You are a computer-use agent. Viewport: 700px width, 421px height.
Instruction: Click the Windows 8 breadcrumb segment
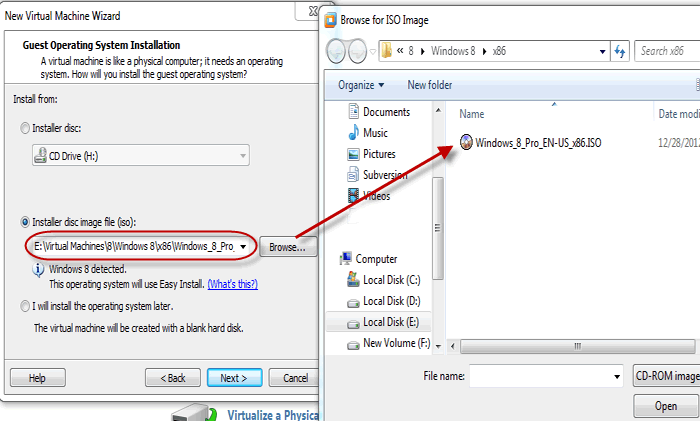click(453, 51)
